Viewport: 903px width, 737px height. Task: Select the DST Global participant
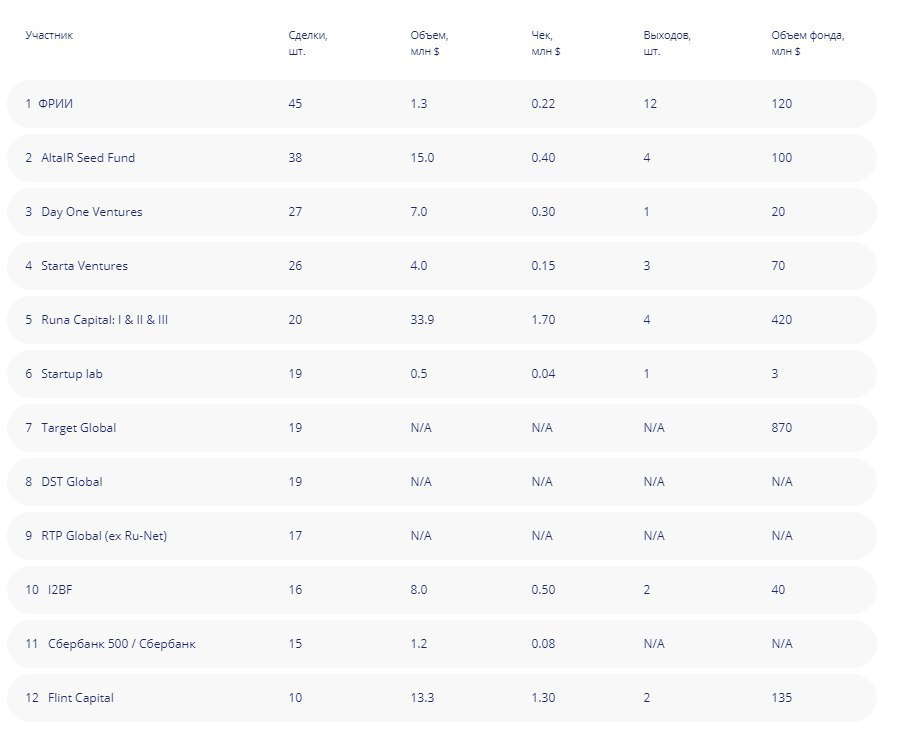pos(71,482)
